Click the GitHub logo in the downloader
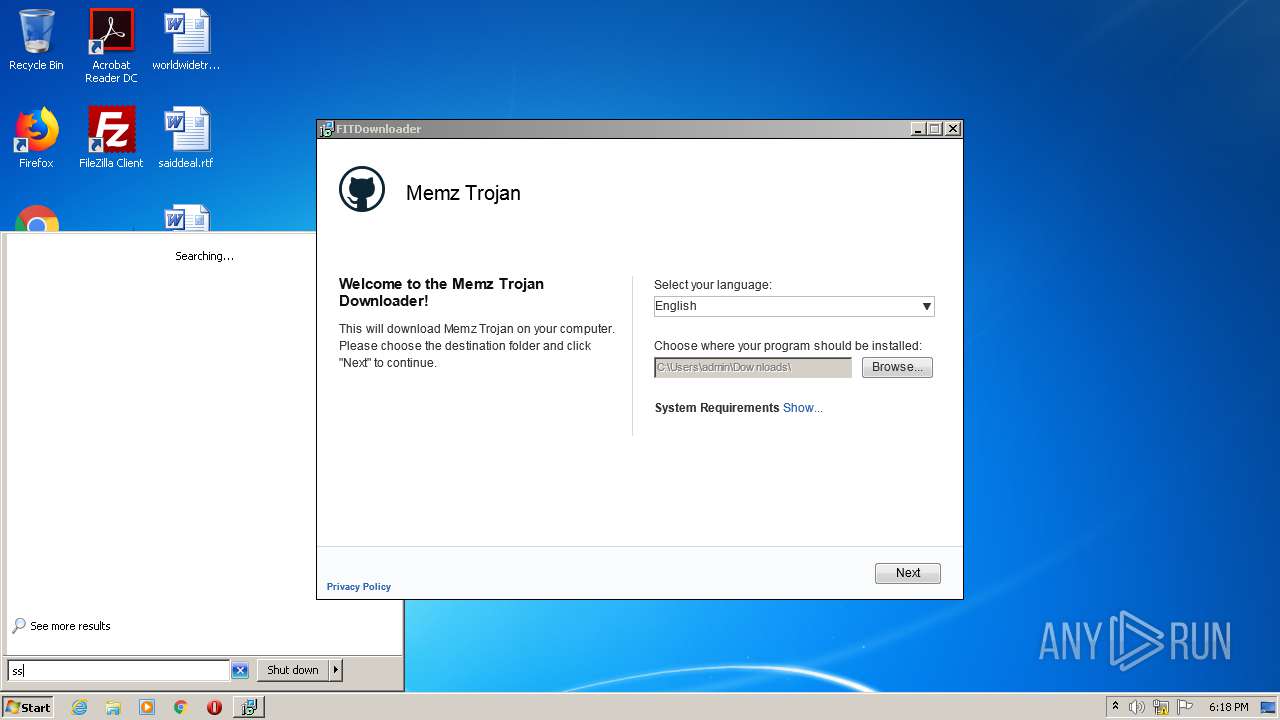 pyautogui.click(x=362, y=189)
